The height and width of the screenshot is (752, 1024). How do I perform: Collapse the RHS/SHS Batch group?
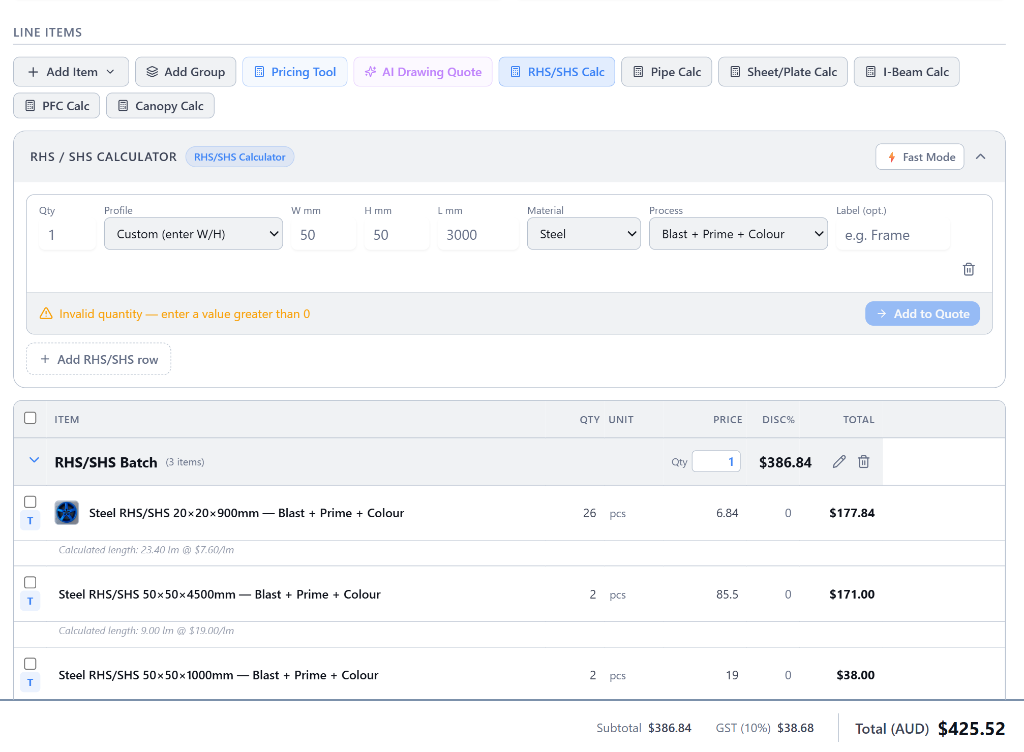34,460
